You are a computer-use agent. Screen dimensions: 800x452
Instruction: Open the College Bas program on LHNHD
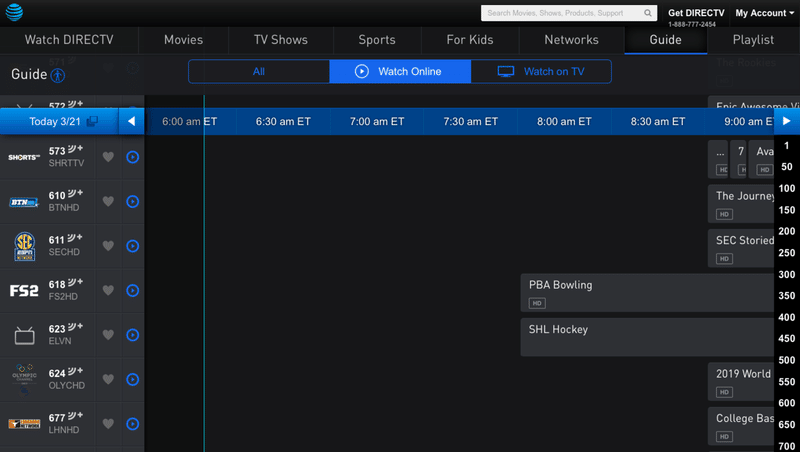[741, 426]
